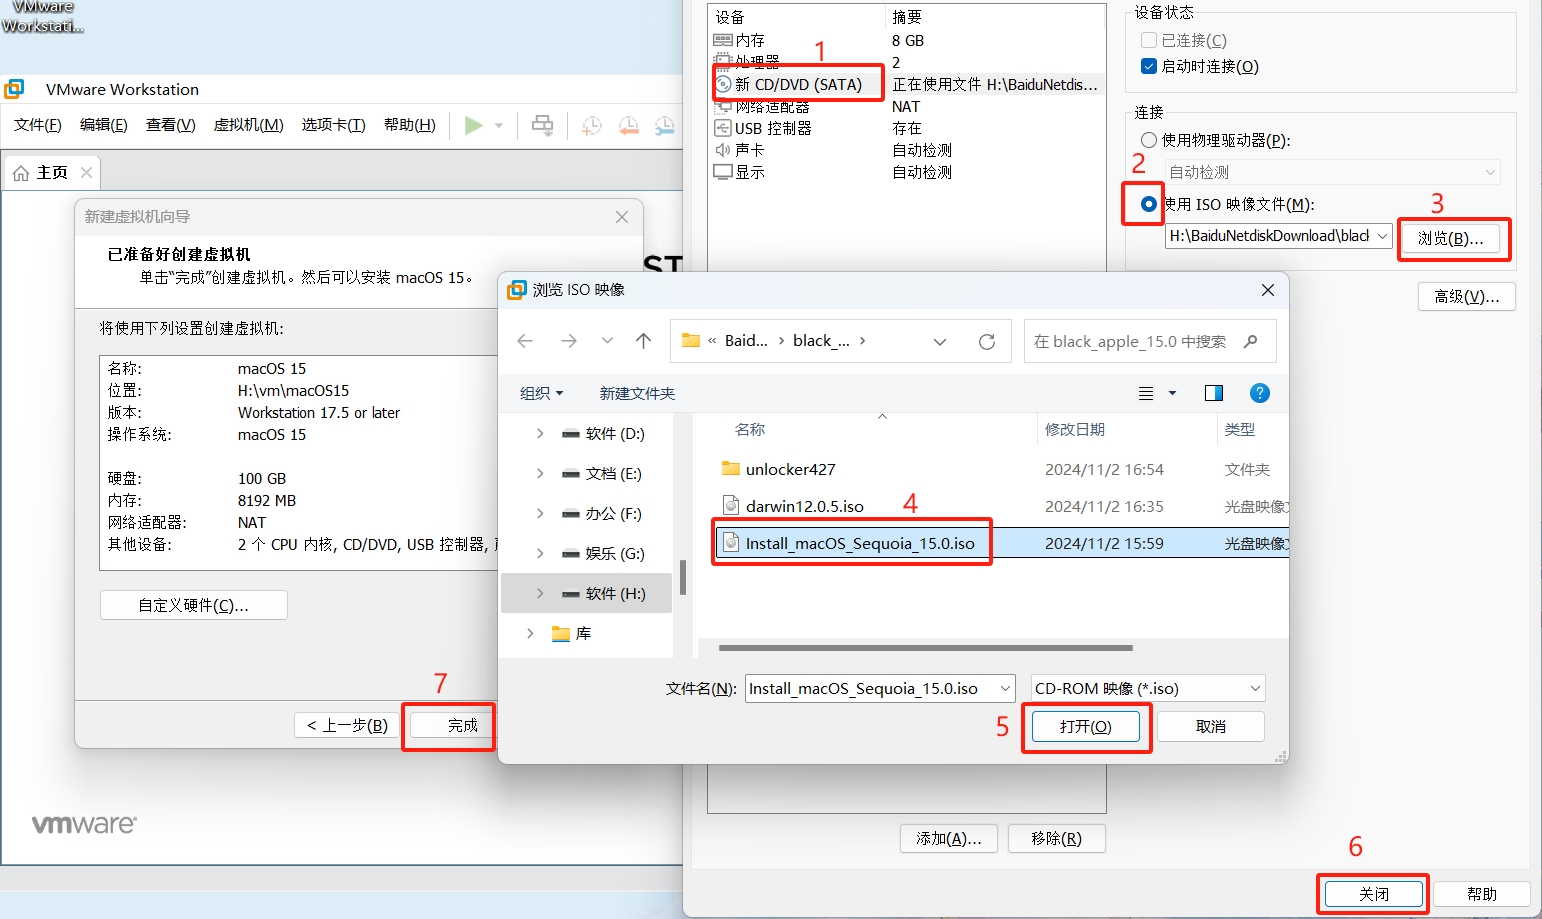Viewport: 1542px width, 919px height.
Task: Click the 高级(V)... button
Action: pyautogui.click(x=1466, y=296)
